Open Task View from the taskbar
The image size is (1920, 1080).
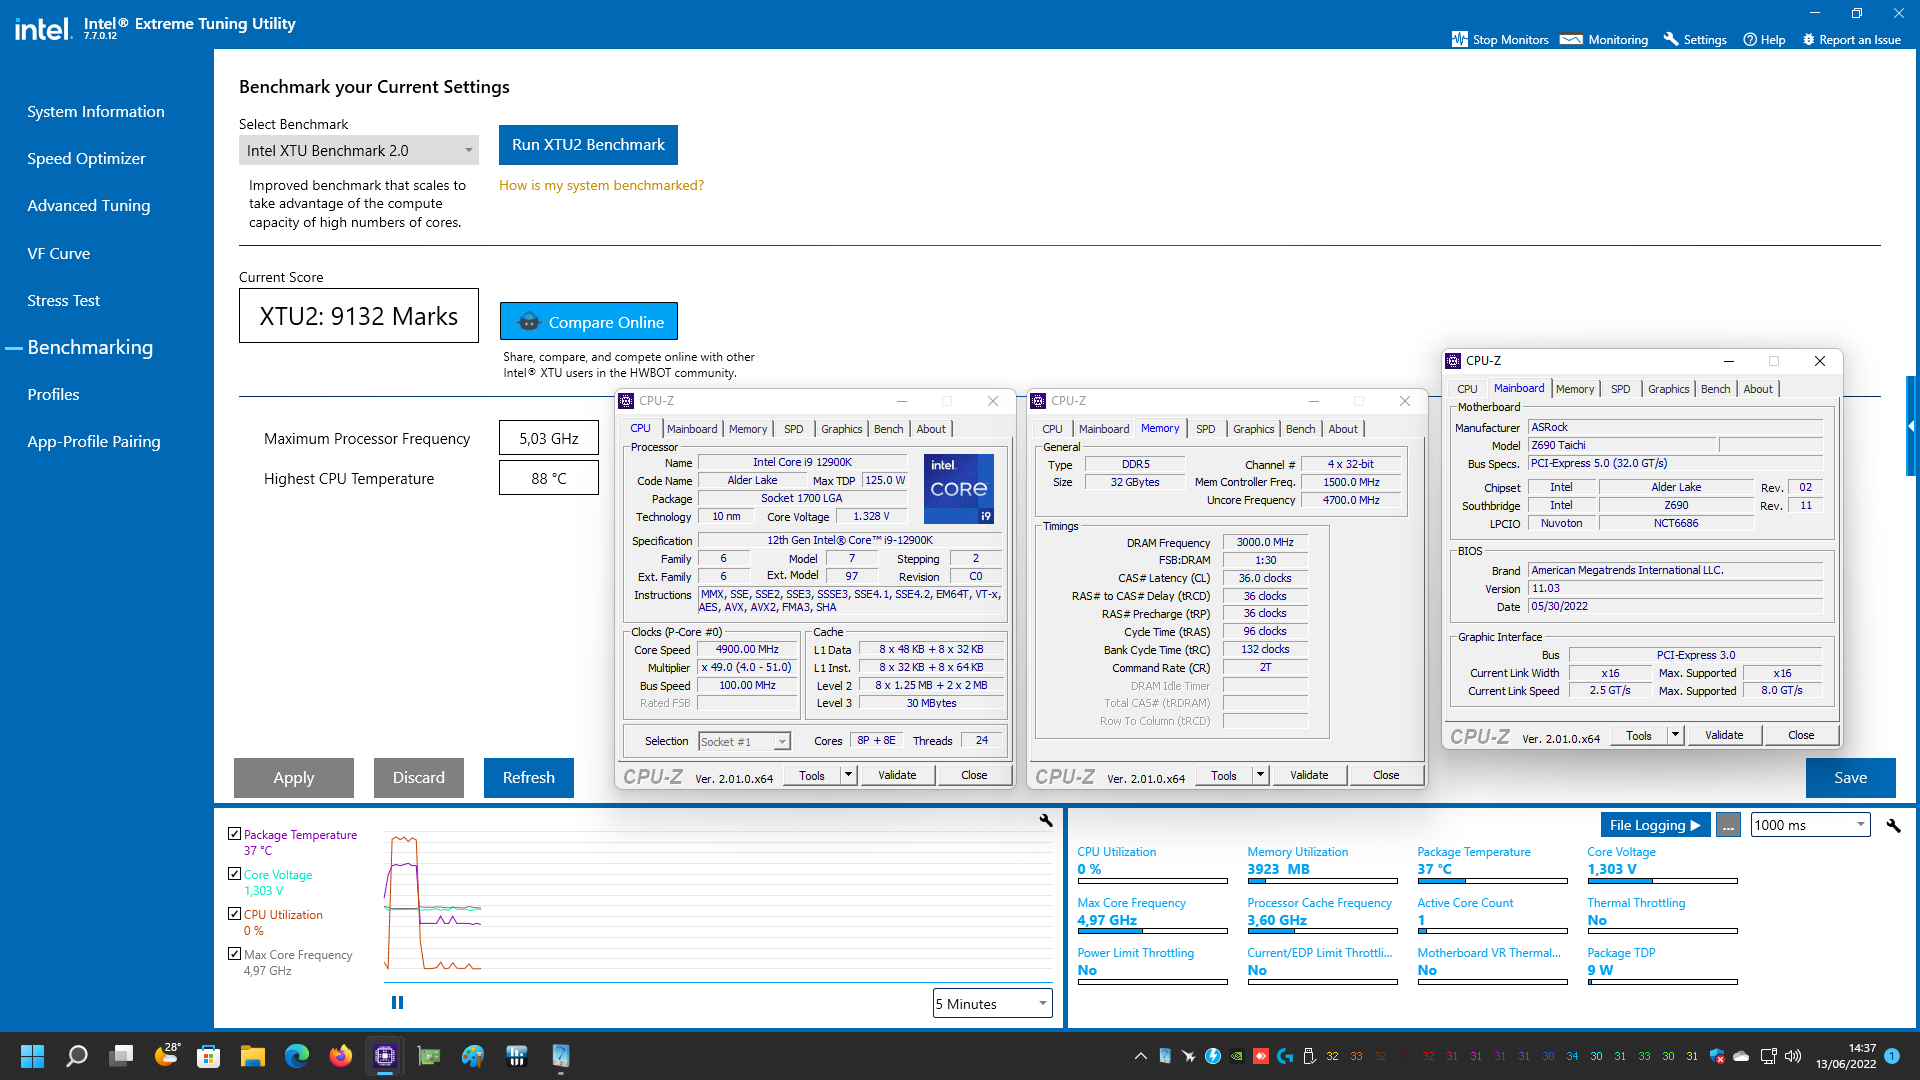tap(121, 1056)
